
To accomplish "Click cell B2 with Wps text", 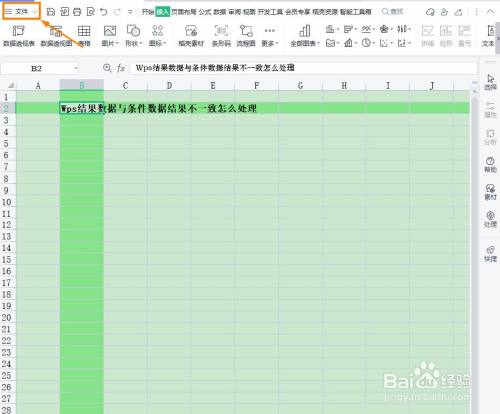I will tap(82, 108).
